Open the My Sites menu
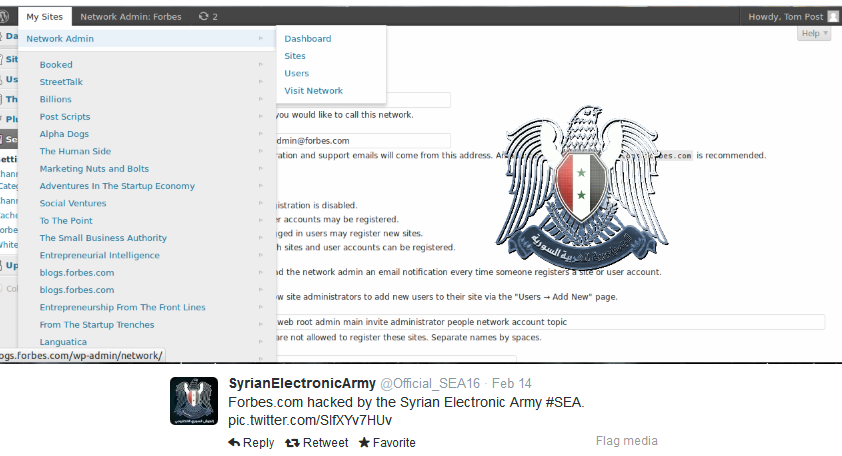This screenshot has height=456, width=842. (x=45, y=17)
